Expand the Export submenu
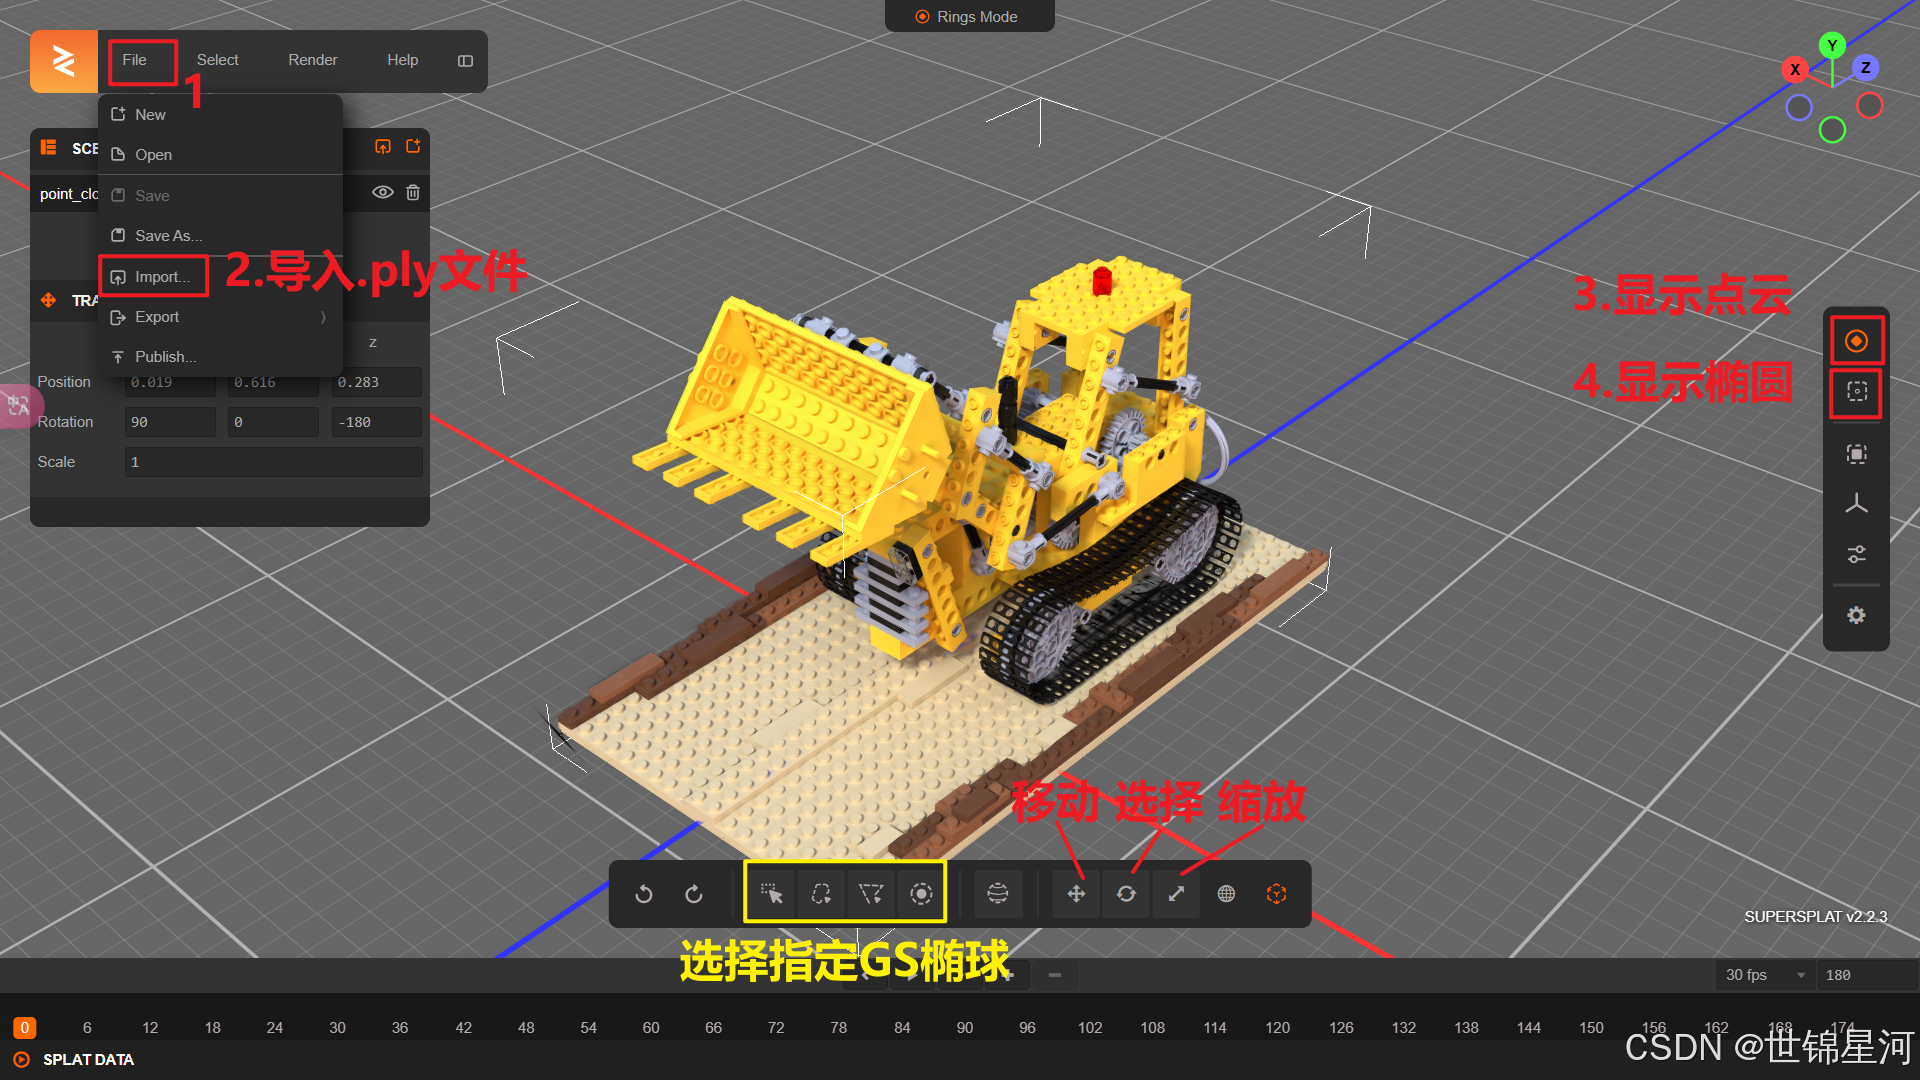Viewport: 1920px width, 1080px height. coord(220,317)
